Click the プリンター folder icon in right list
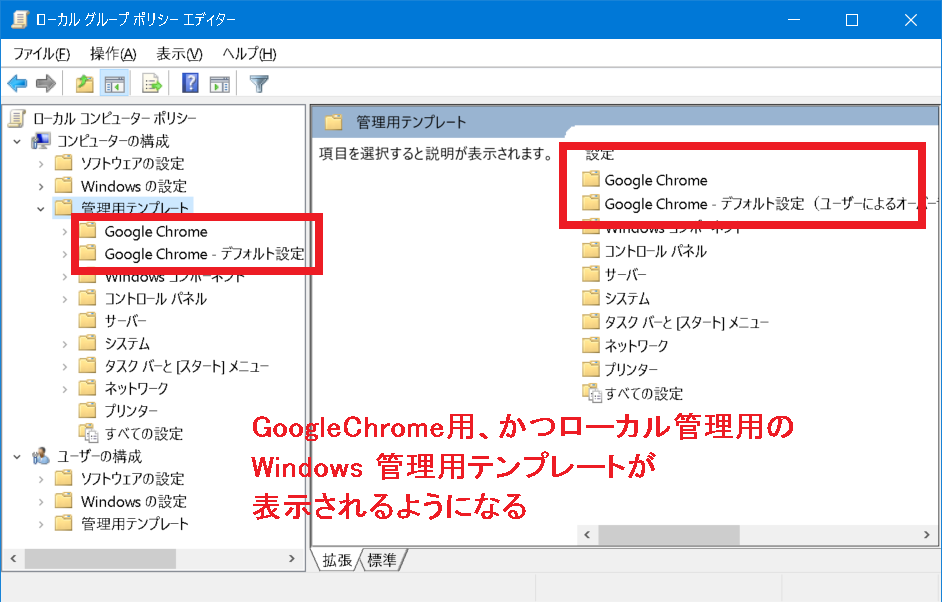 click(591, 368)
